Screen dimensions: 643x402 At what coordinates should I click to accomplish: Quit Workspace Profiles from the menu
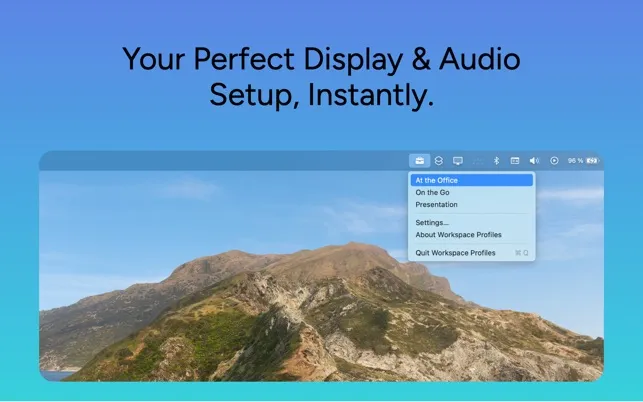point(456,253)
